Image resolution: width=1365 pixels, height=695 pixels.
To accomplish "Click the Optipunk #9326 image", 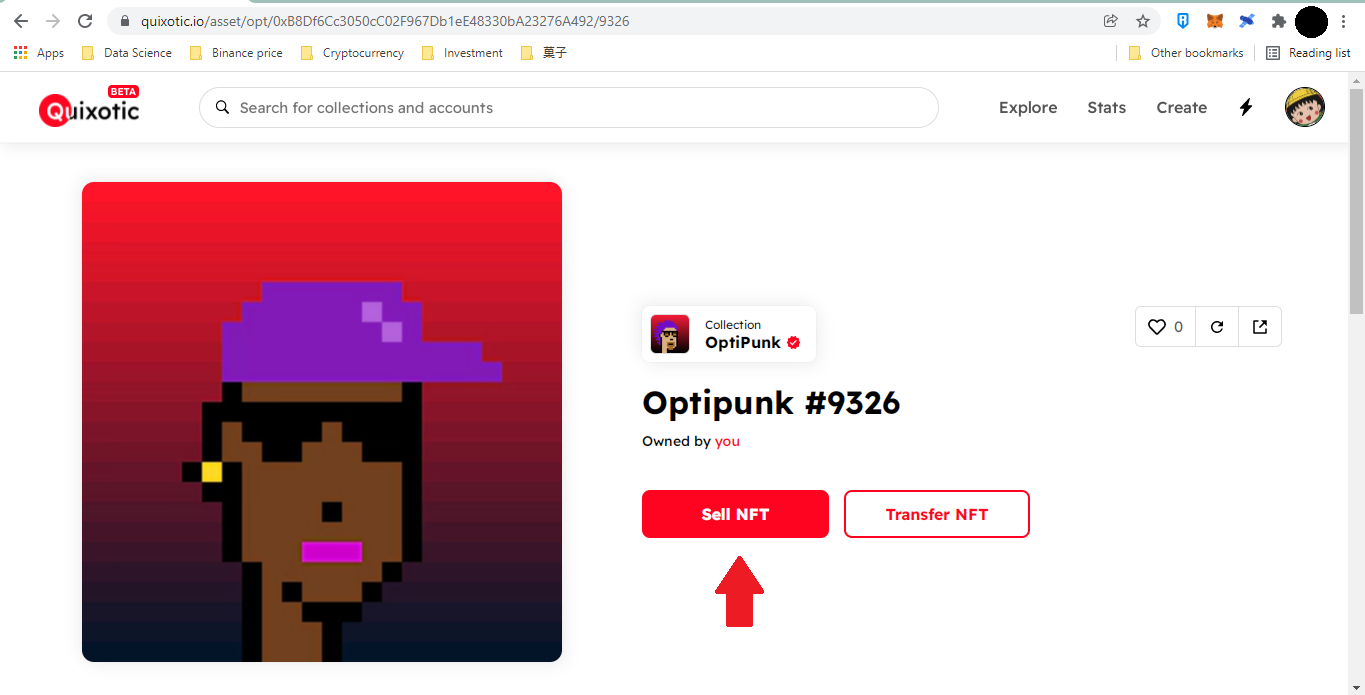I will click(322, 422).
